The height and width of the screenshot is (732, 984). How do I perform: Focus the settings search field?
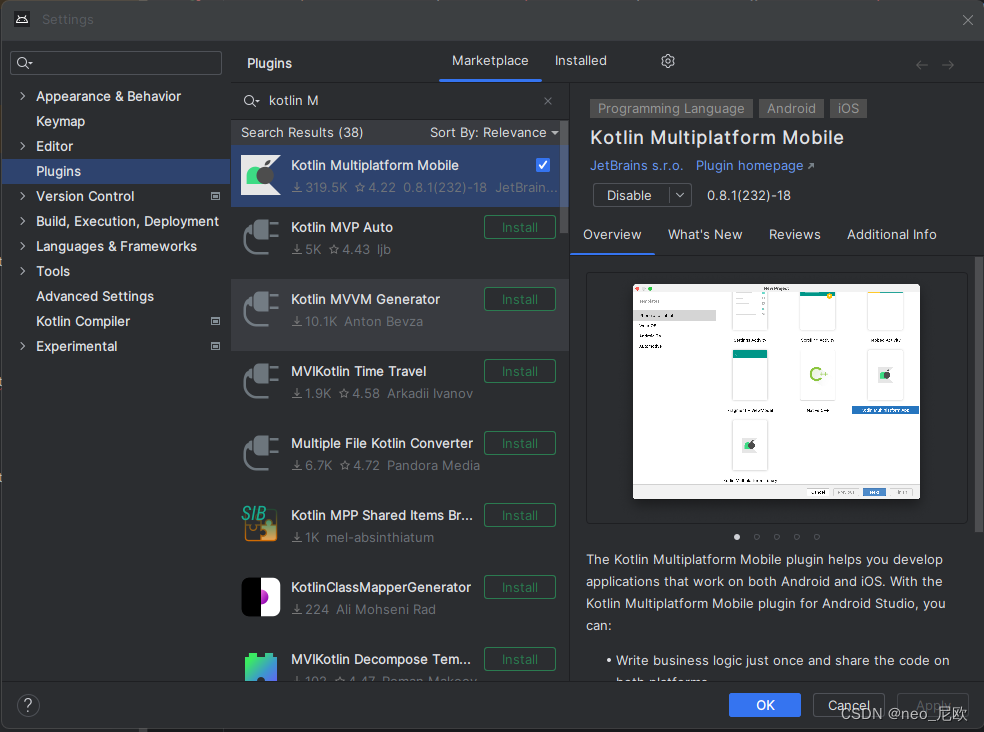116,63
